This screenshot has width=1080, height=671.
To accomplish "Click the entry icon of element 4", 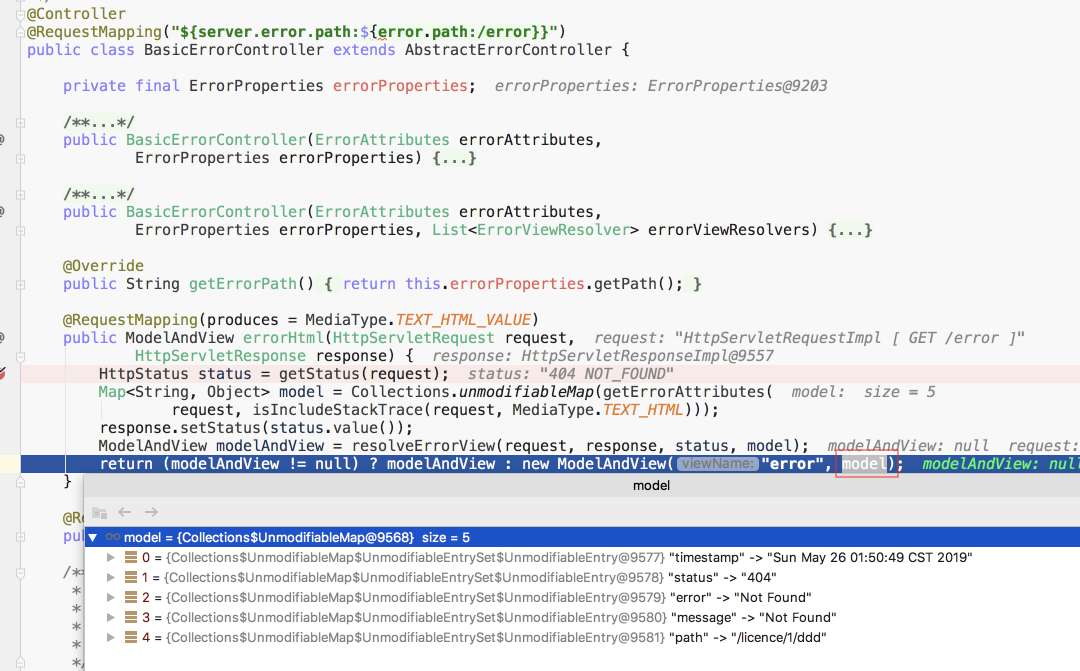I will pos(131,637).
